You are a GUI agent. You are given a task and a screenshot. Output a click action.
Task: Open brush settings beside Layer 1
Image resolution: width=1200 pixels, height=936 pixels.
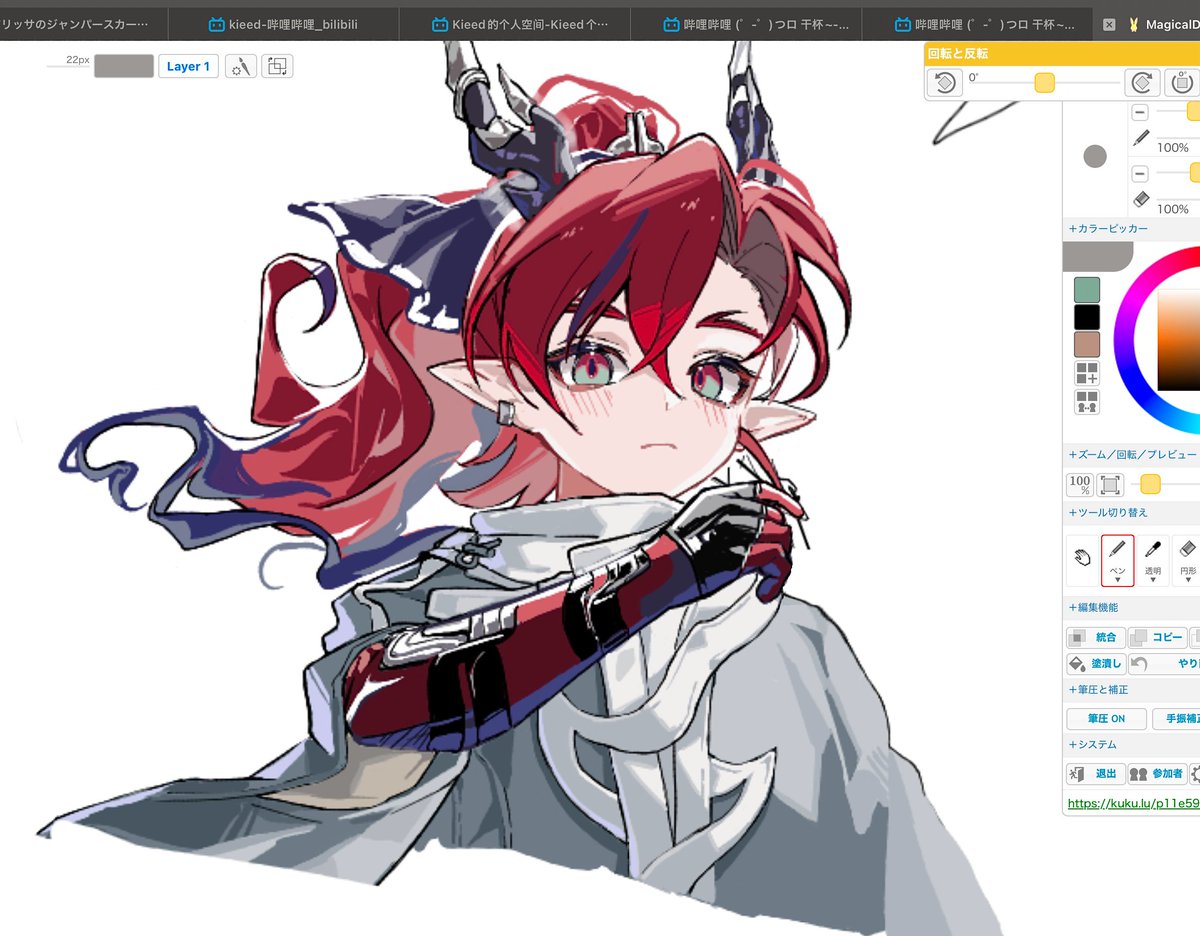[x=240, y=66]
